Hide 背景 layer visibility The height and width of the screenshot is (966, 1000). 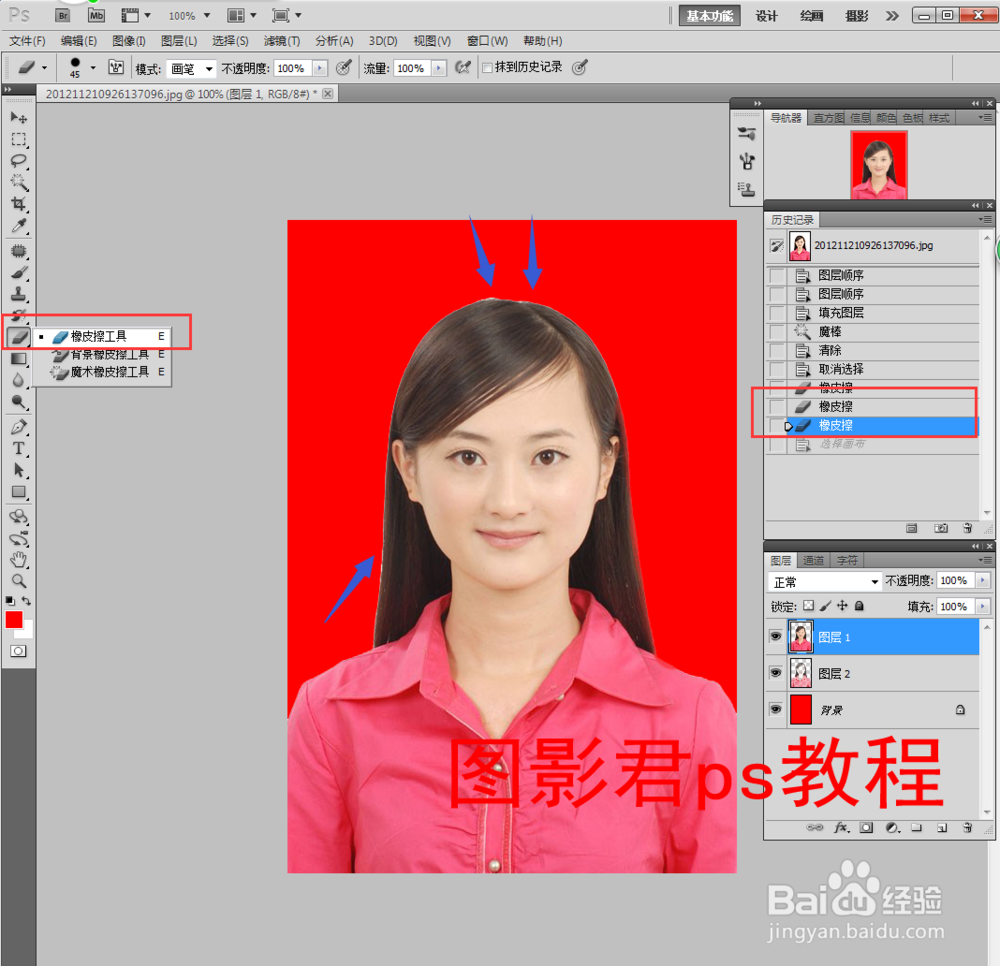[x=776, y=709]
